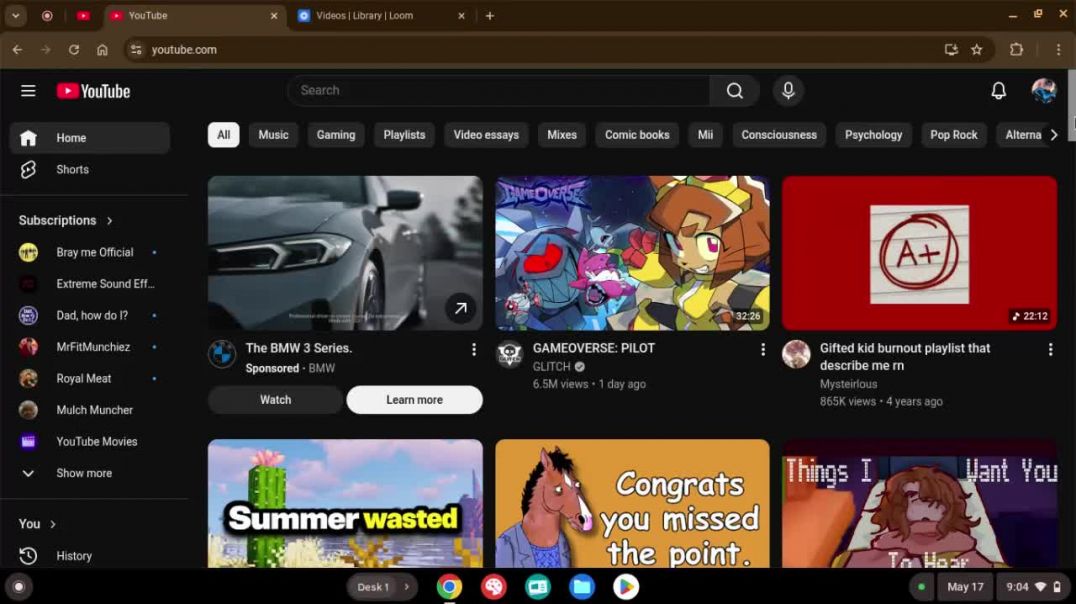Show more category chips with right arrow
The image size is (1076, 604).
click(1054, 135)
